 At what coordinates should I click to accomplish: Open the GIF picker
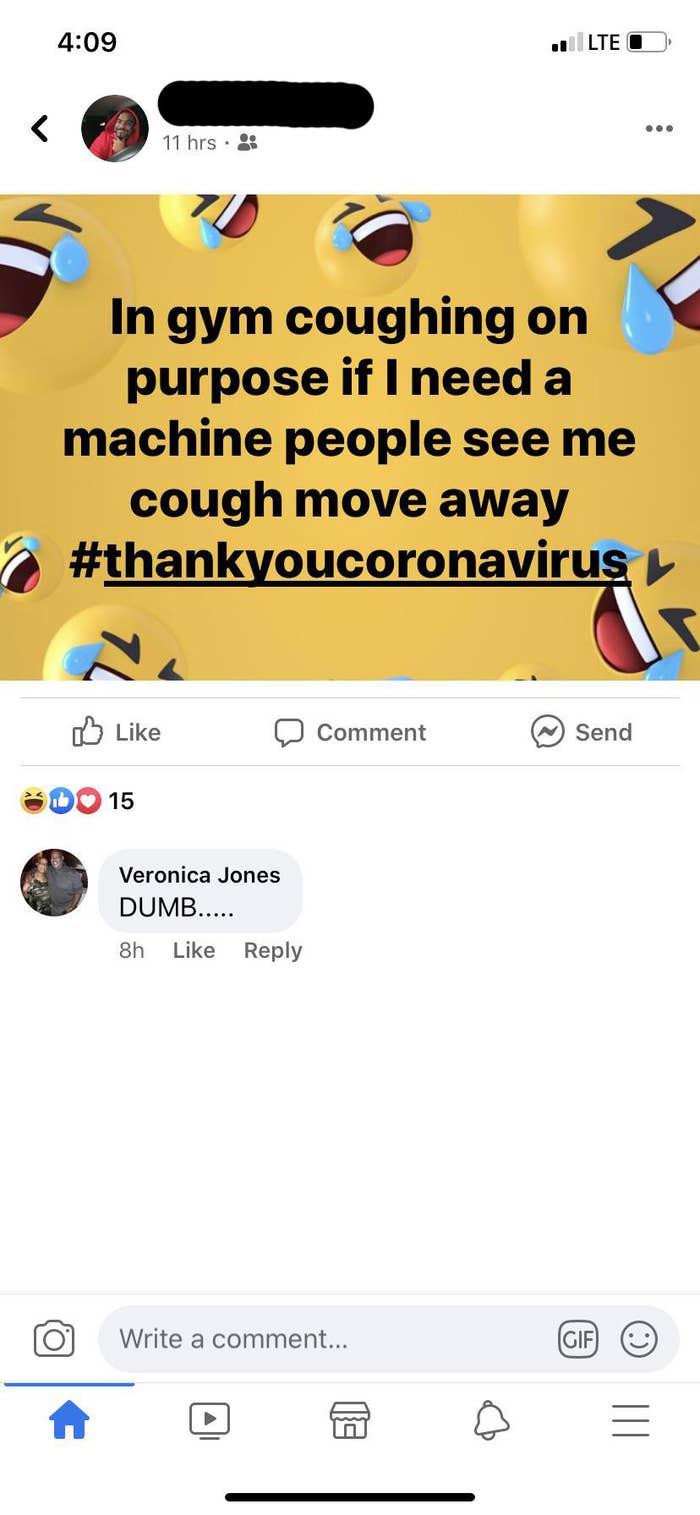click(578, 1338)
